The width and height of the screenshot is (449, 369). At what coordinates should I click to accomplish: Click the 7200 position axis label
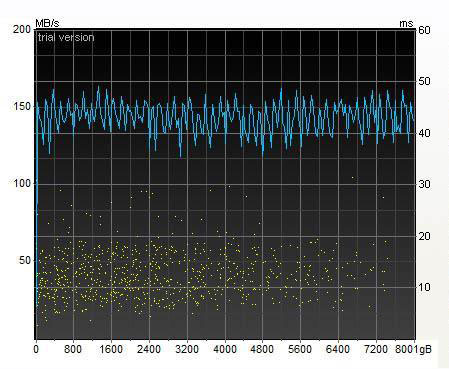coord(376,349)
